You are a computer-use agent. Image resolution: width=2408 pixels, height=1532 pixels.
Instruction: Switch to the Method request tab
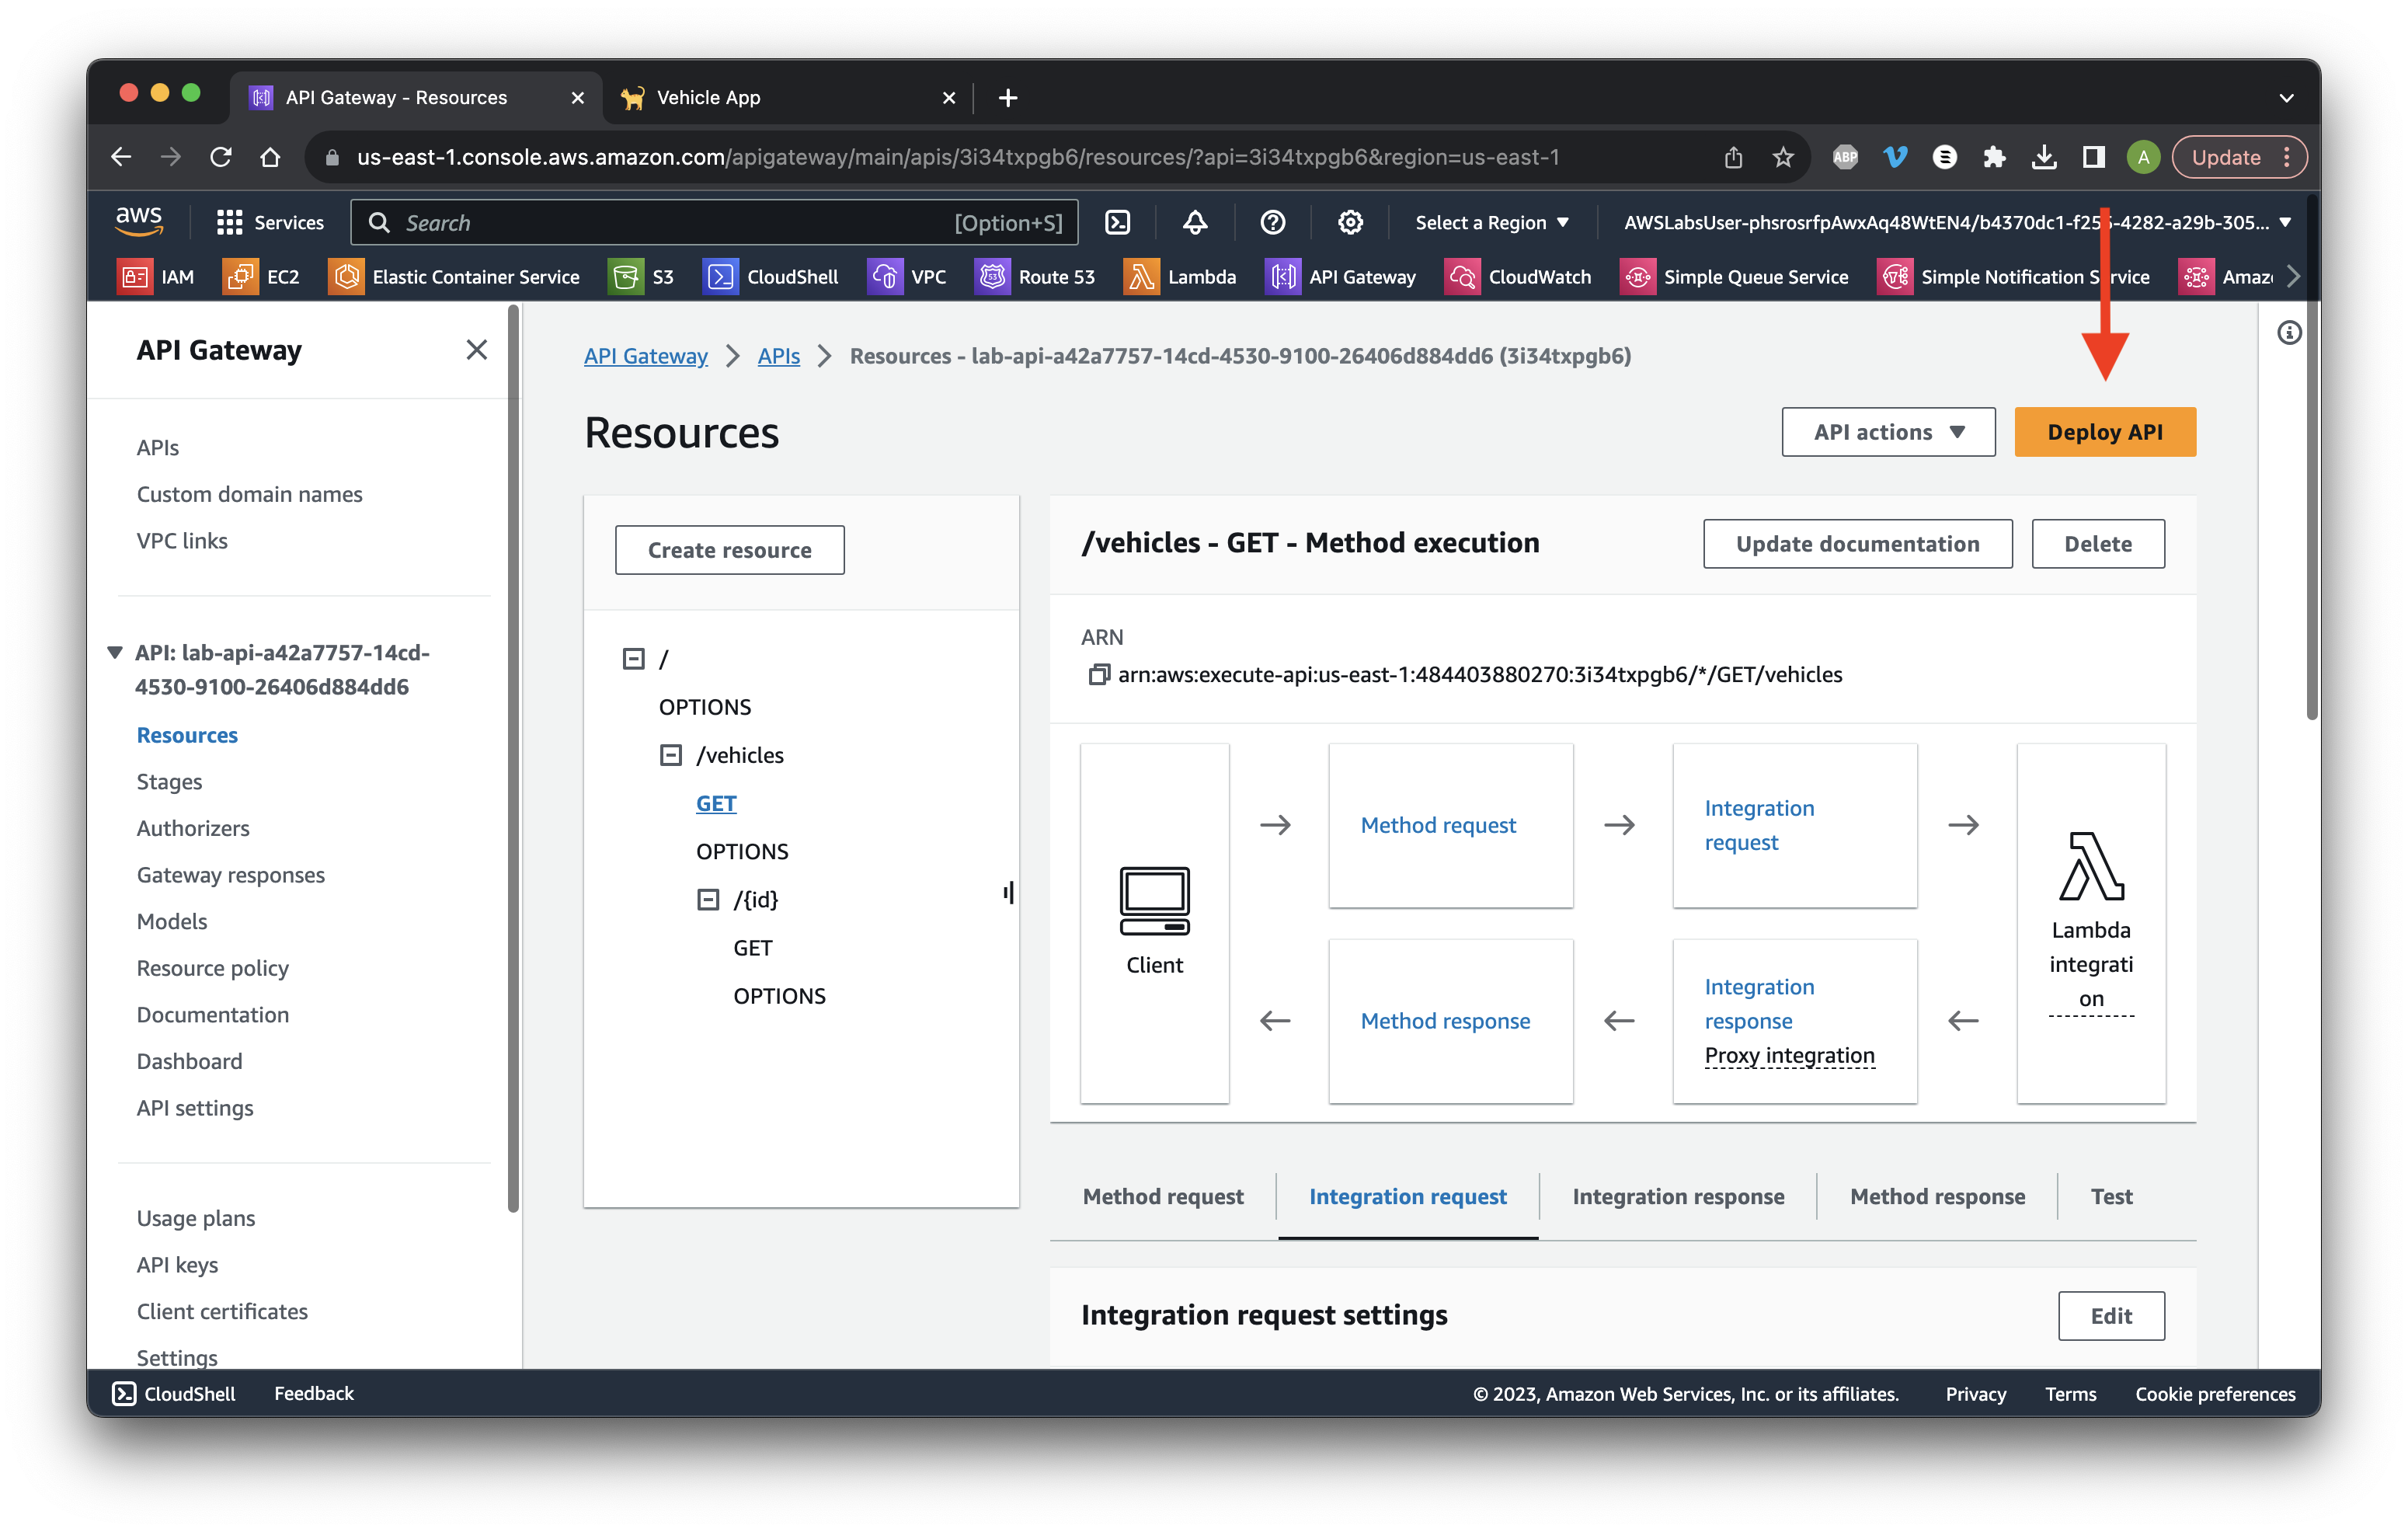1162,1196
